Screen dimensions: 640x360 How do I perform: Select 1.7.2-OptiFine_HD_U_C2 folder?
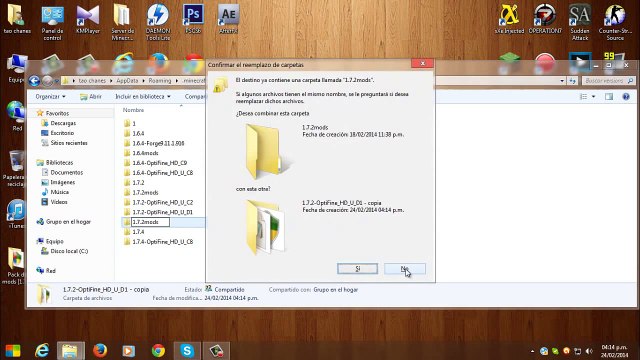pos(162,202)
